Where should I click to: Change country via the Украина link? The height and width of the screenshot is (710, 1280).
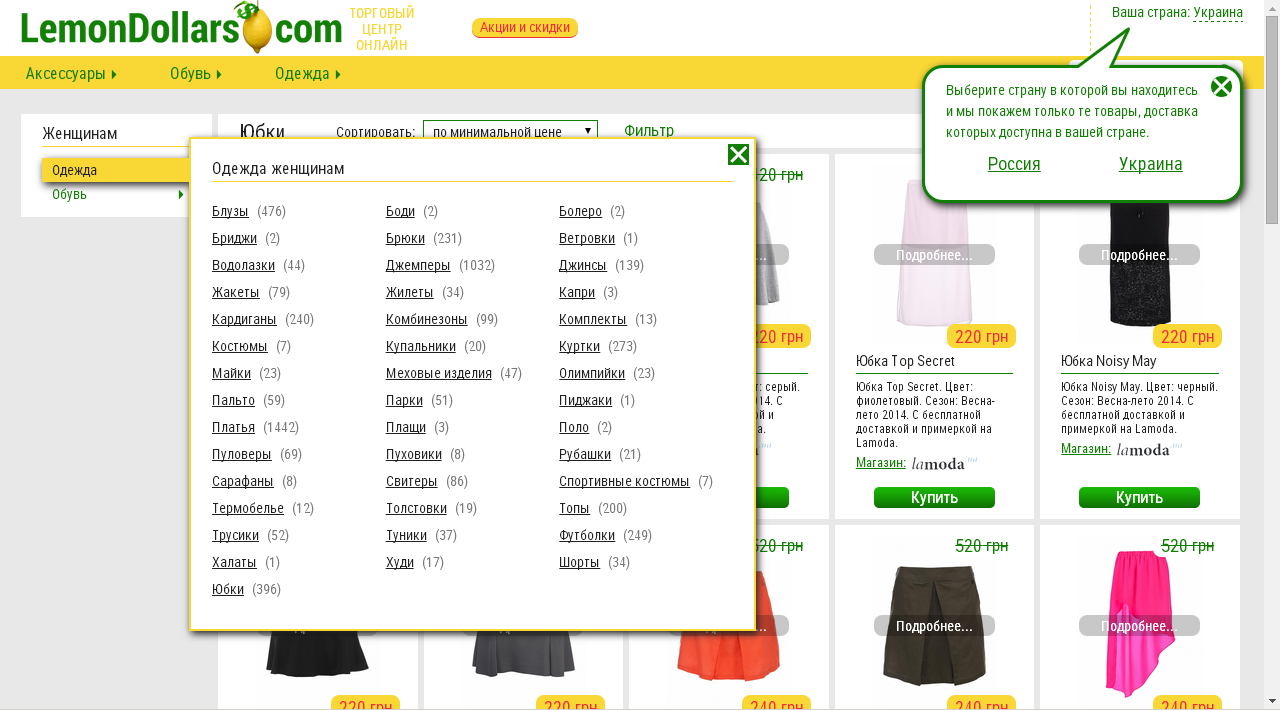tap(1218, 12)
